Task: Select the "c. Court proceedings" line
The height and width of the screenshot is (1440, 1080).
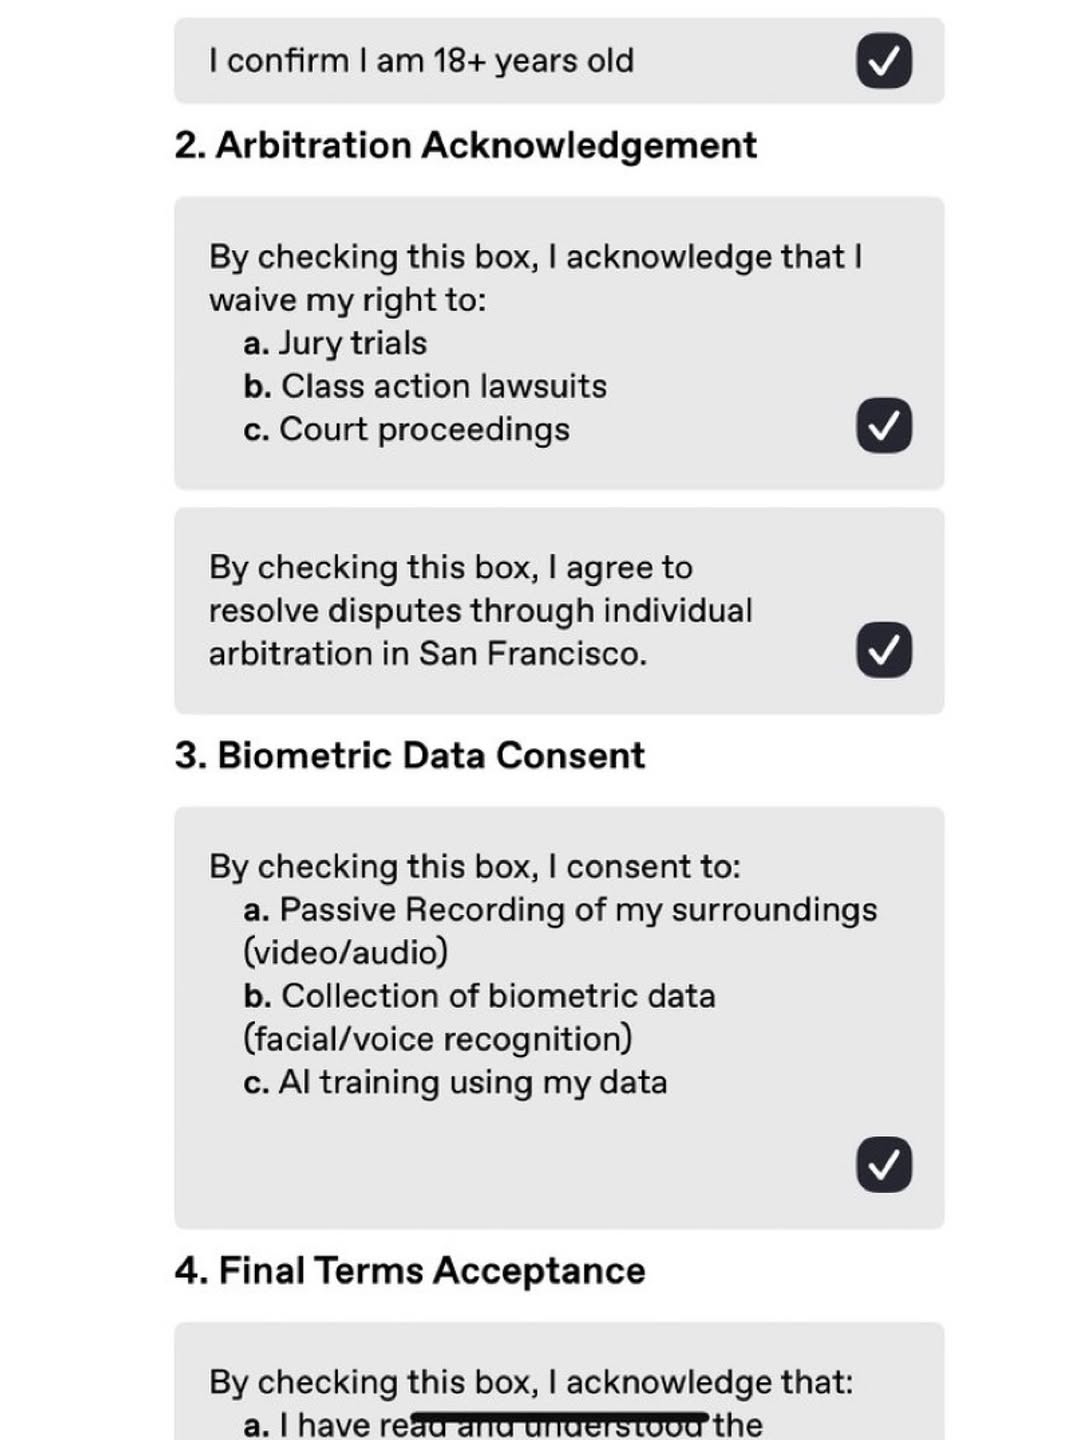Action: [x=406, y=429]
